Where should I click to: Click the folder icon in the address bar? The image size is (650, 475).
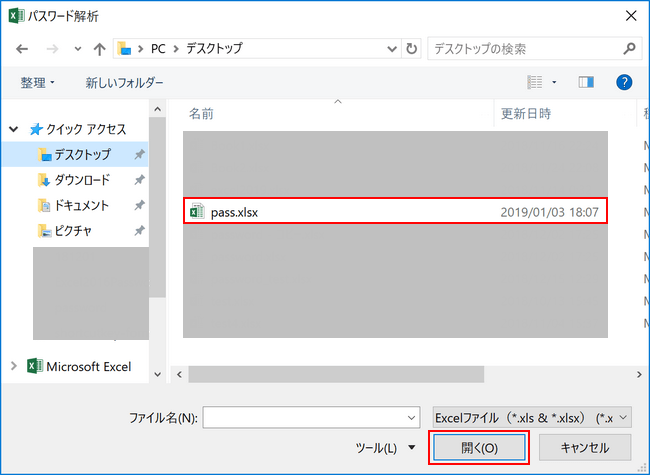tap(124, 48)
